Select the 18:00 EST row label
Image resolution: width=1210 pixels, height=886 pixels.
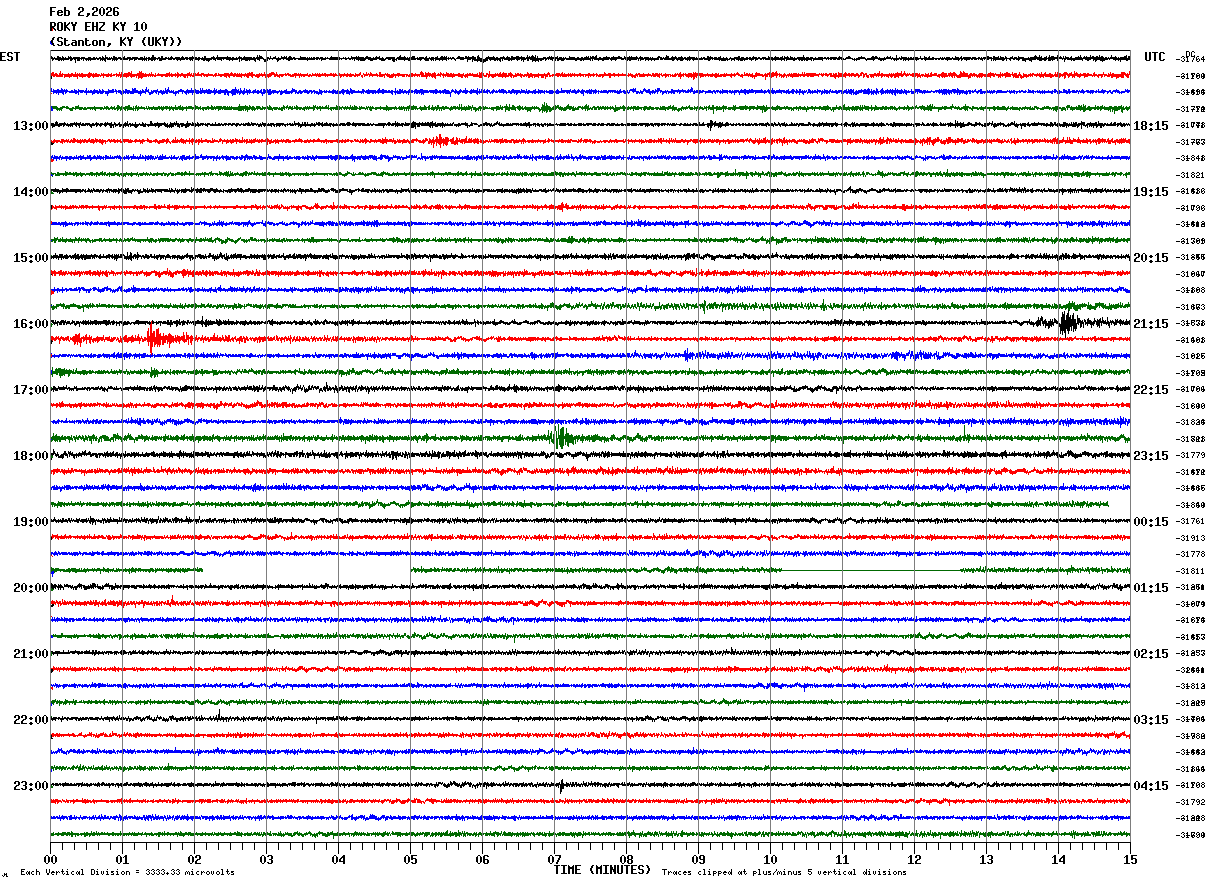click(30, 456)
